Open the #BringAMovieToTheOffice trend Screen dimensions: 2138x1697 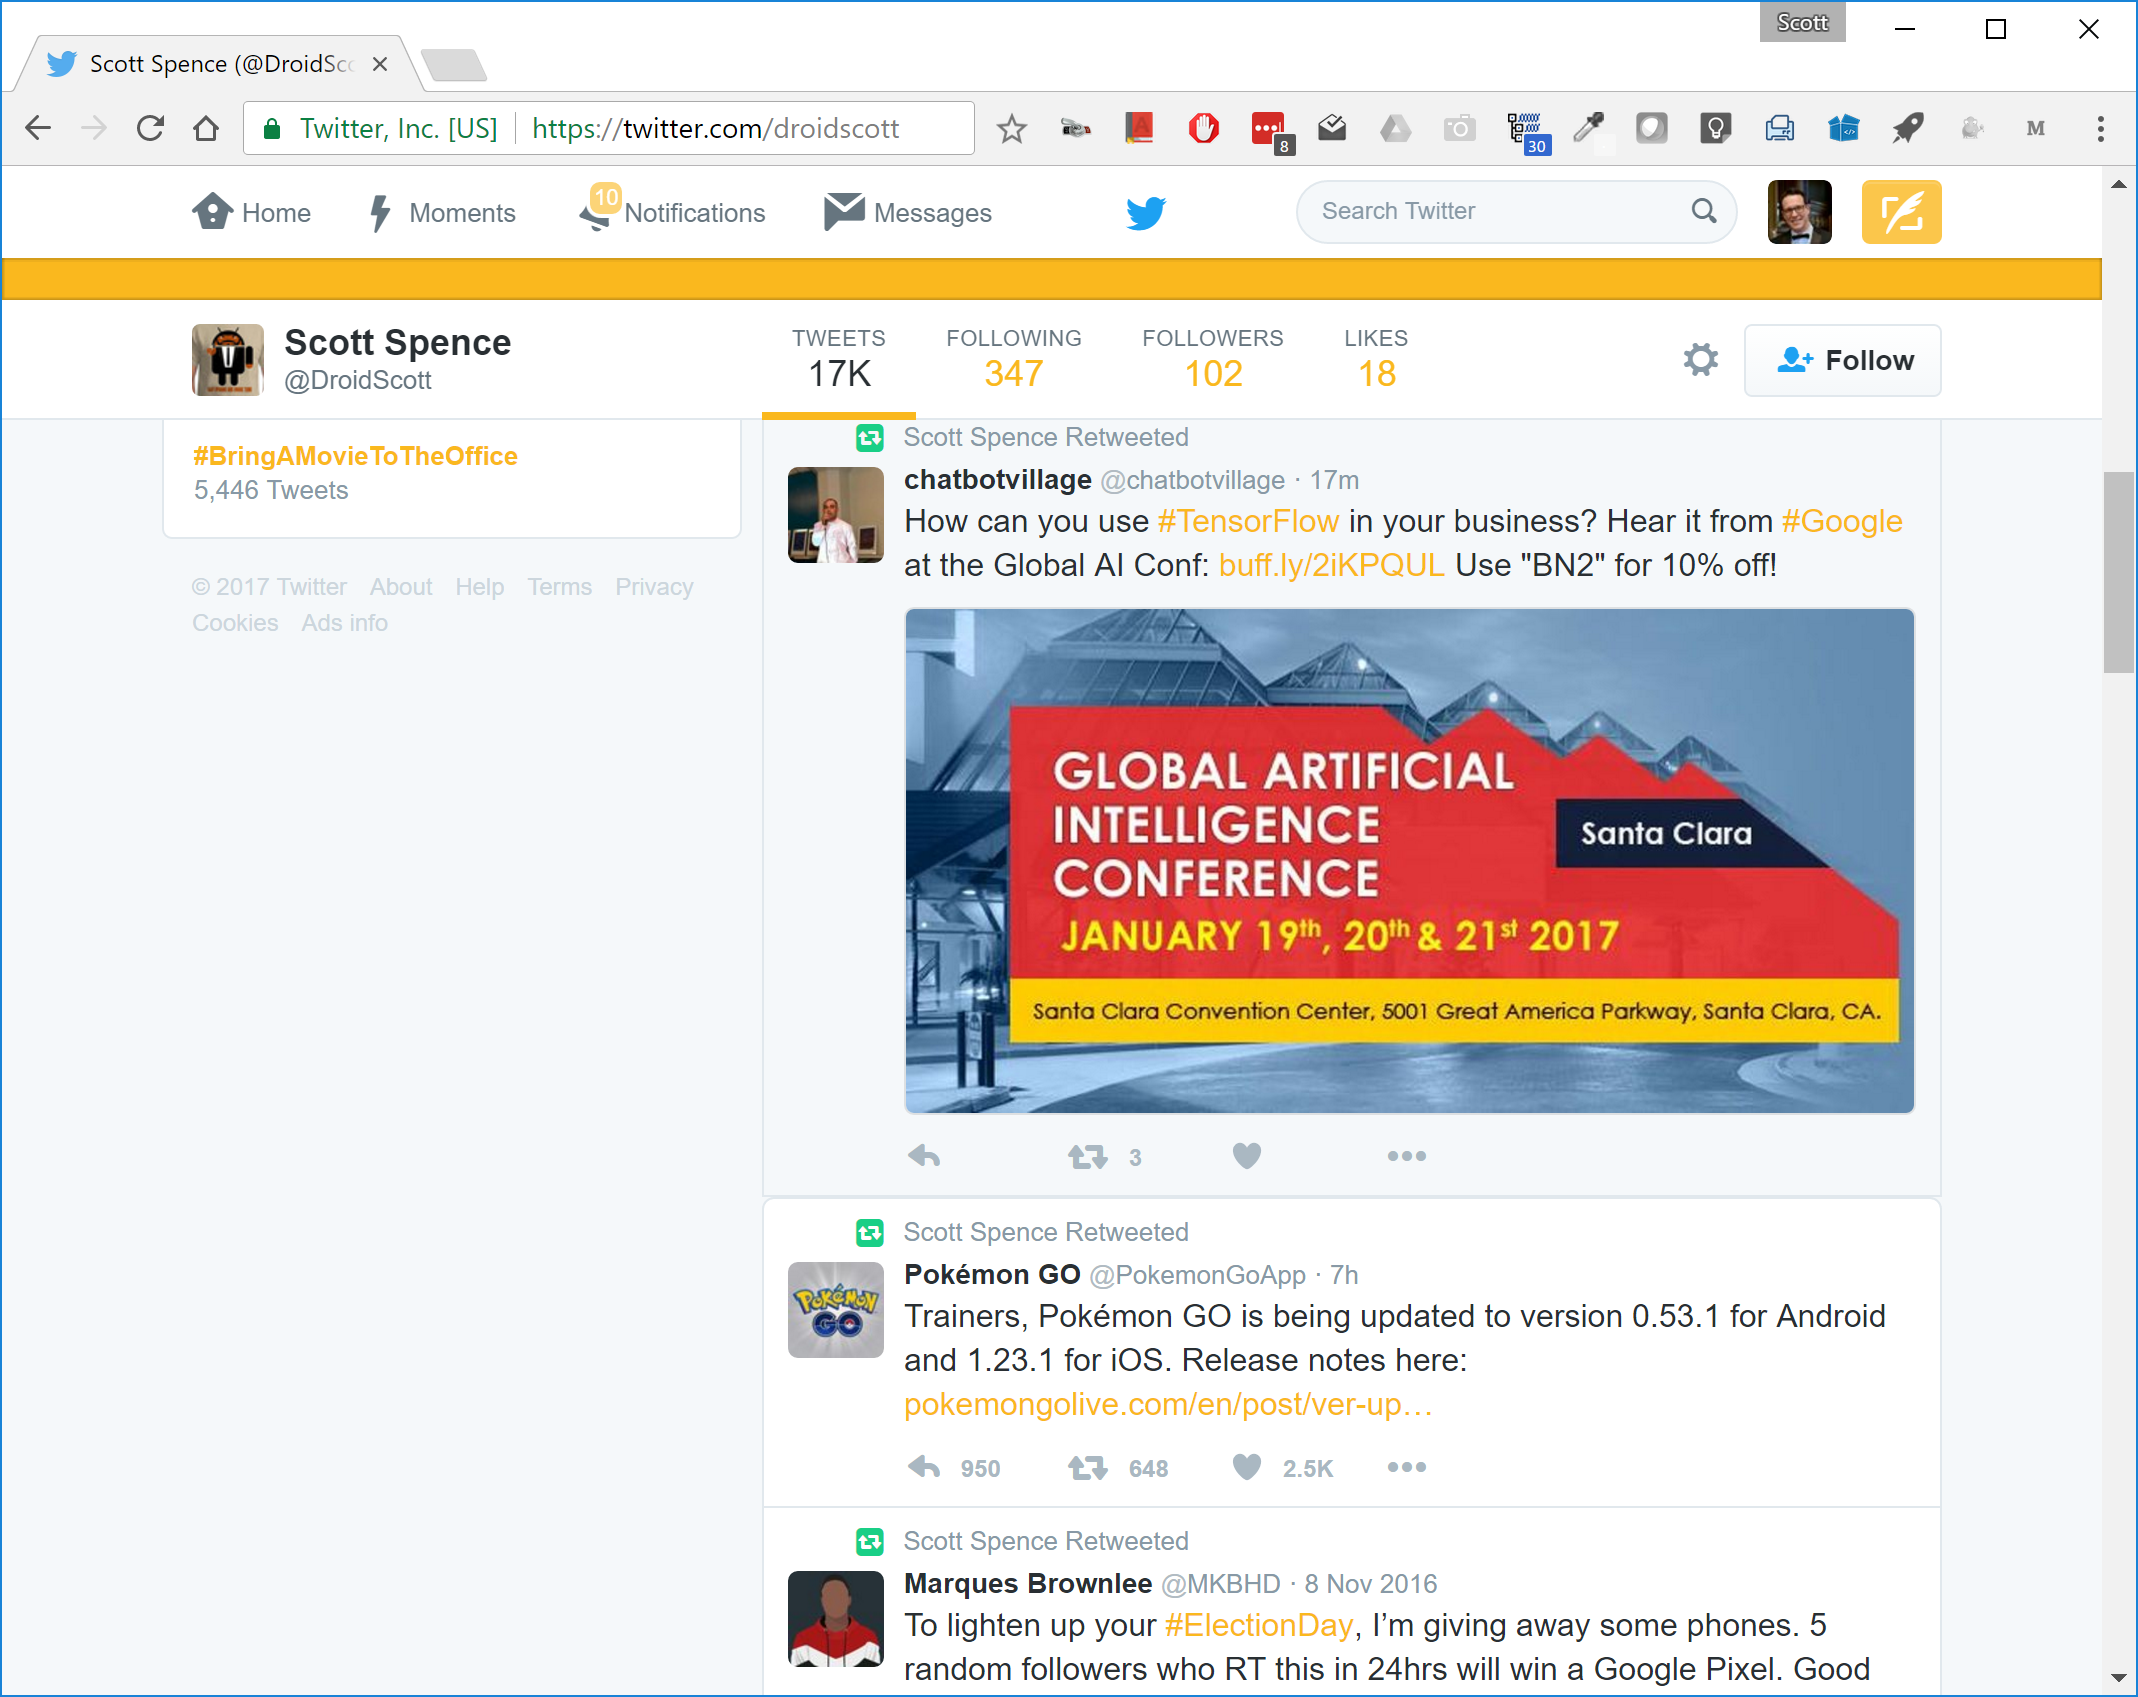coord(355,456)
